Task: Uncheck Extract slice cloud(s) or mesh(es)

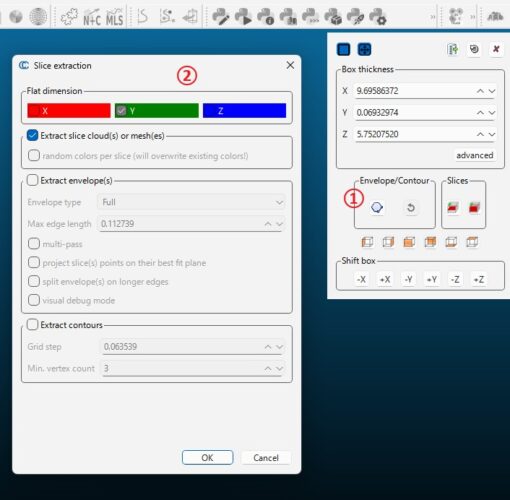Action: (33, 135)
